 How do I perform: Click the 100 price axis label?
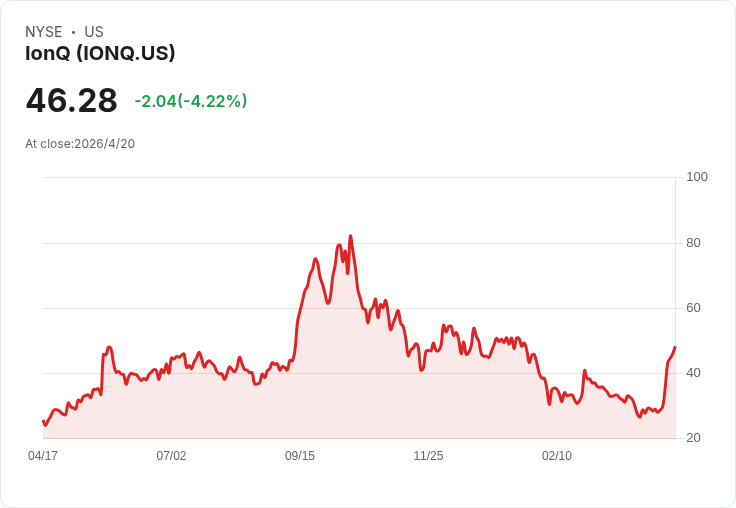click(x=697, y=177)
